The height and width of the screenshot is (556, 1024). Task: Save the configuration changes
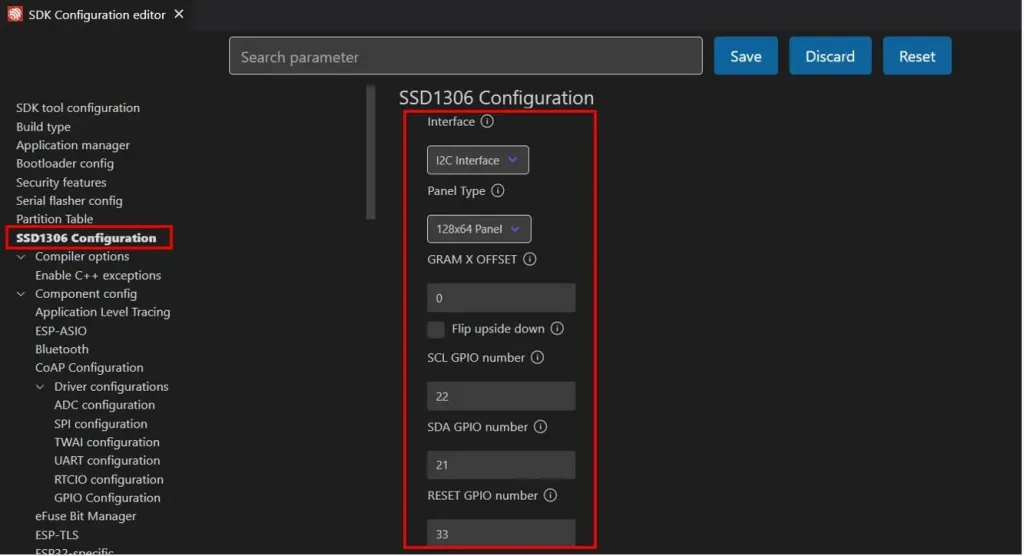[x=746, y=56]
